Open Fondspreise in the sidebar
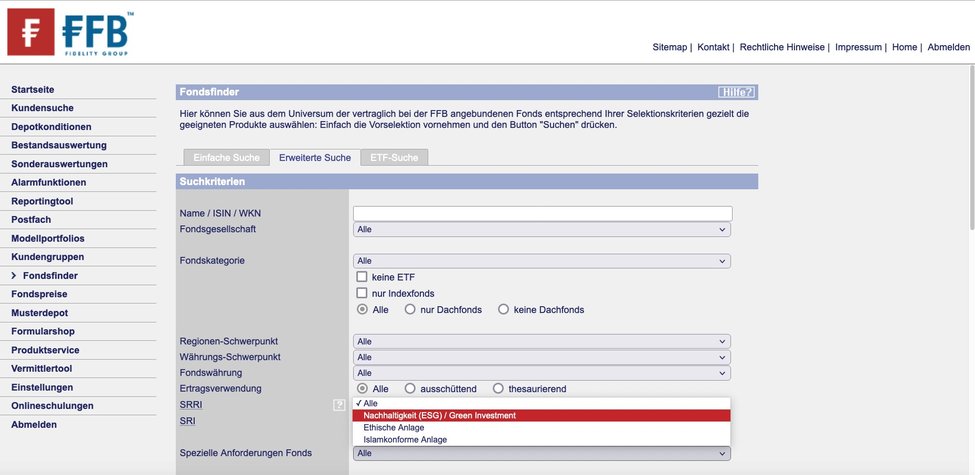This screenshot has width=975, height=475. [x=39, y=294]
